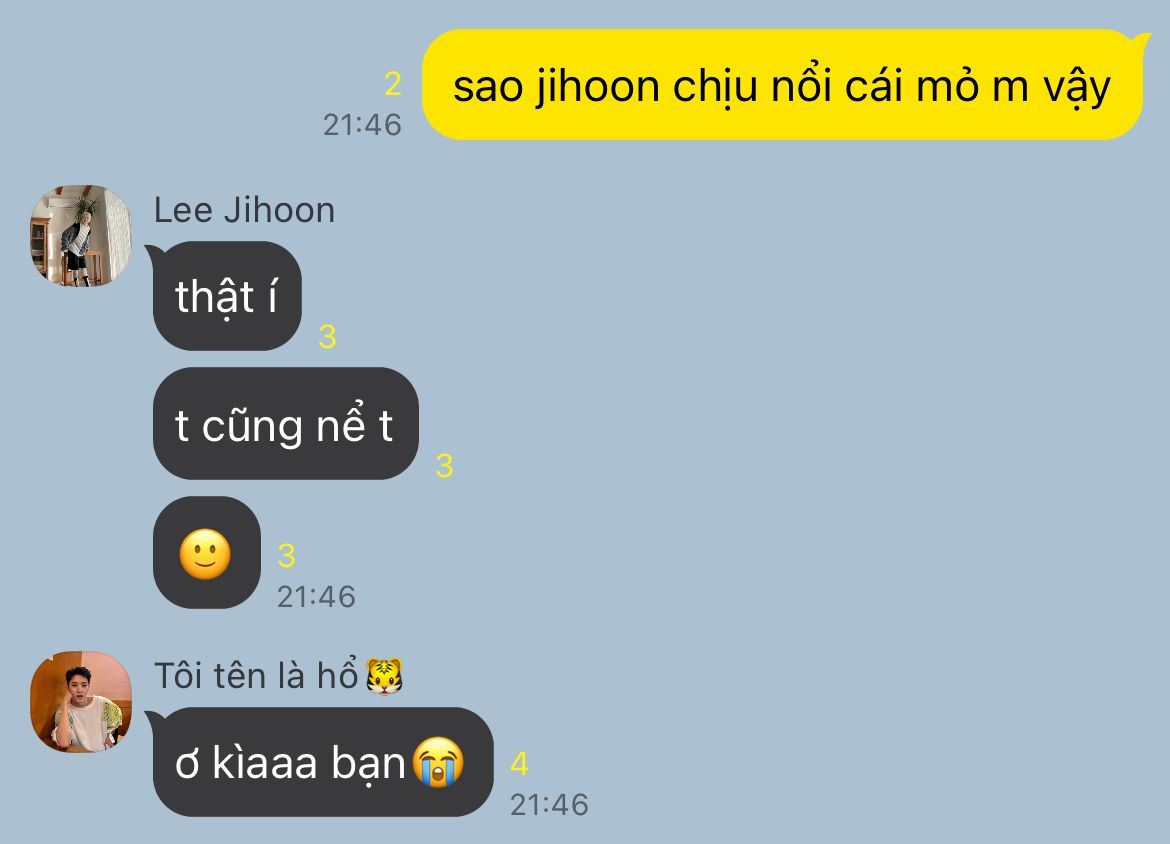Click the 21:46 timestamp under smiley bubble
The width and height of the screenshot is (1170, 844).
click(x=316, y=596)
